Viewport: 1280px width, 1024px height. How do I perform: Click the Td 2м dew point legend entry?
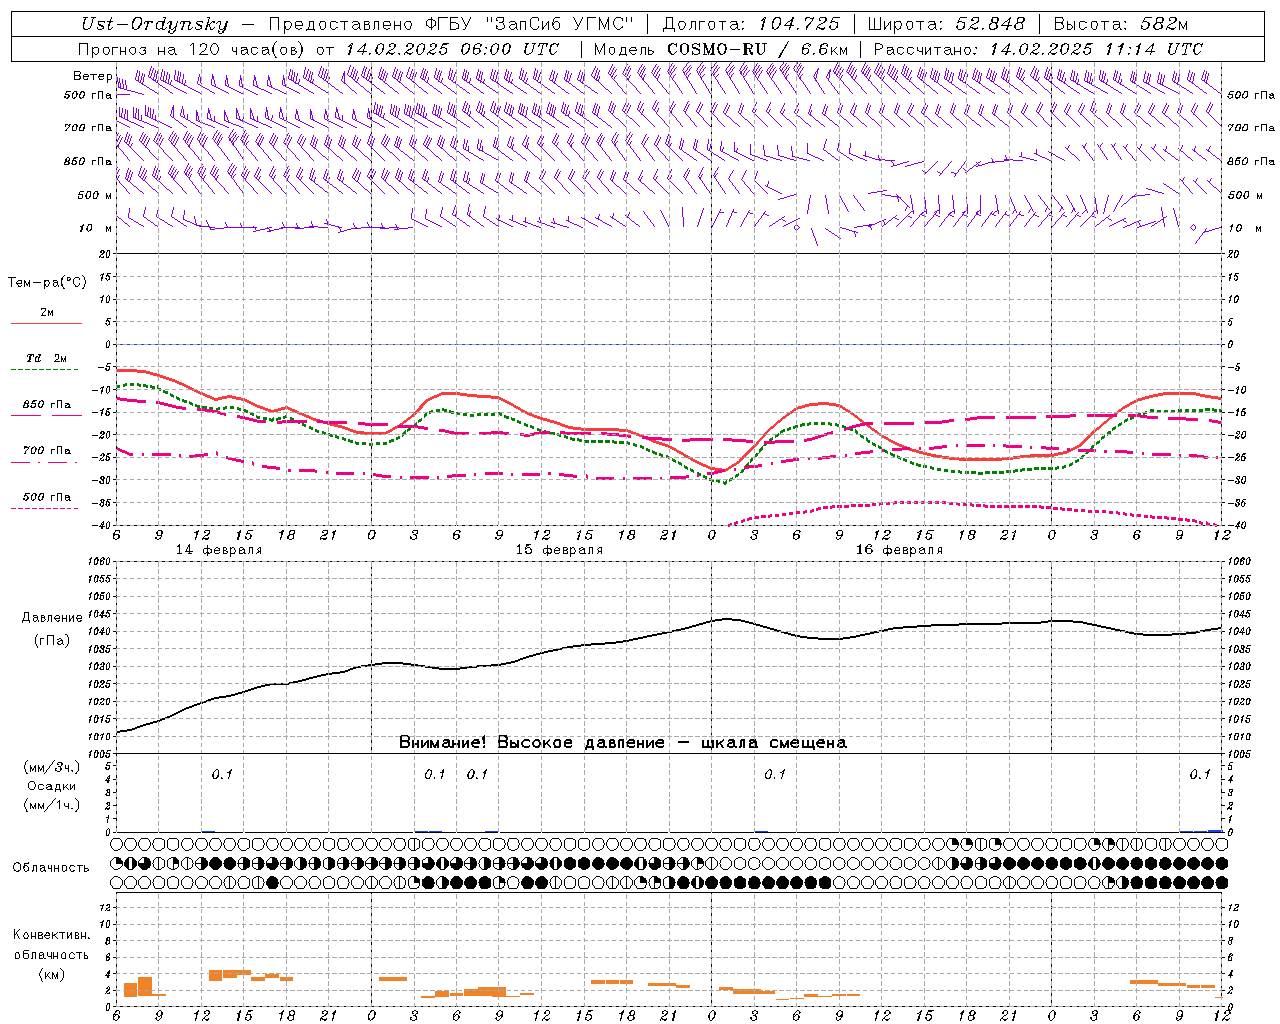coord(47,358)
